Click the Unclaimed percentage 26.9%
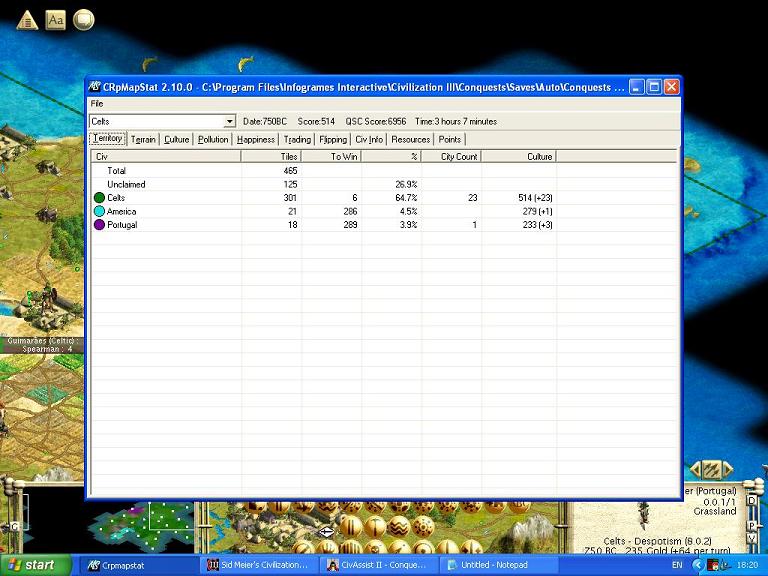The image size is (768, 576). click(406, 185)
